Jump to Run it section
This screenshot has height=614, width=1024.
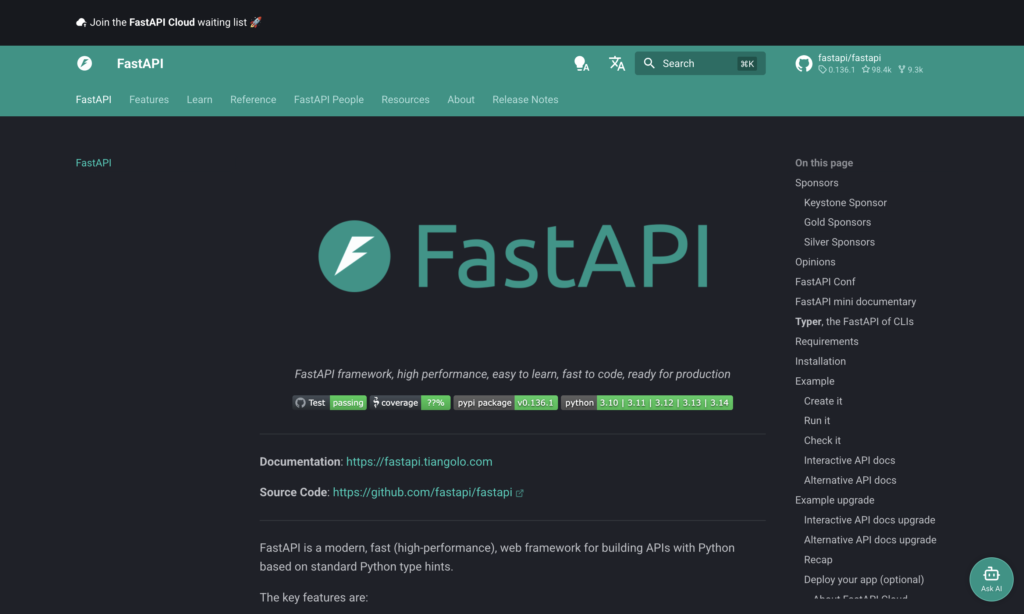[x=817, y=421]
